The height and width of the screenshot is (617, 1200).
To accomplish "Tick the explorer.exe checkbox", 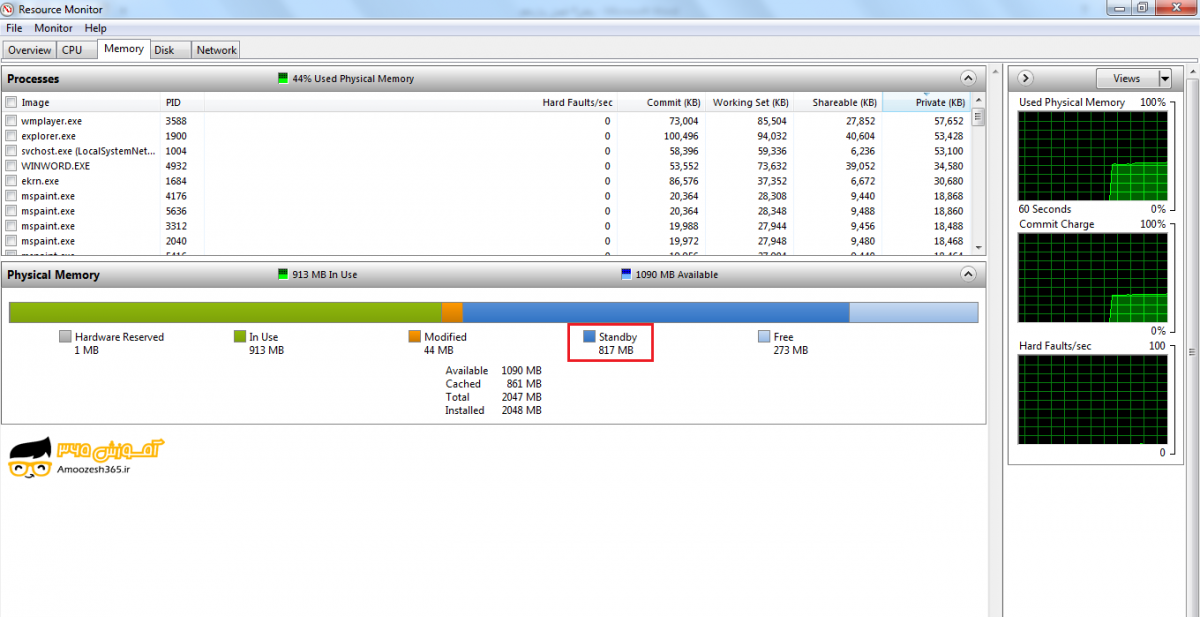I will pos(11,136).
